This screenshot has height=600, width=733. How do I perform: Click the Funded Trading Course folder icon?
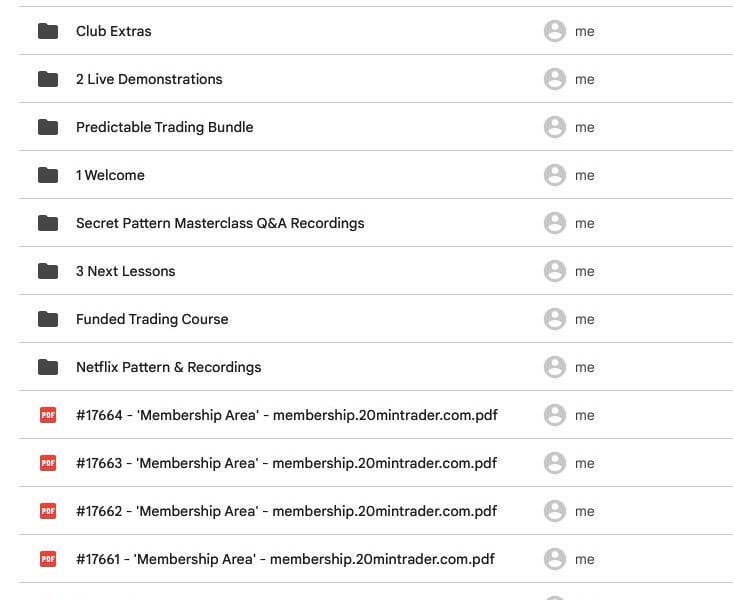point(48,319)
